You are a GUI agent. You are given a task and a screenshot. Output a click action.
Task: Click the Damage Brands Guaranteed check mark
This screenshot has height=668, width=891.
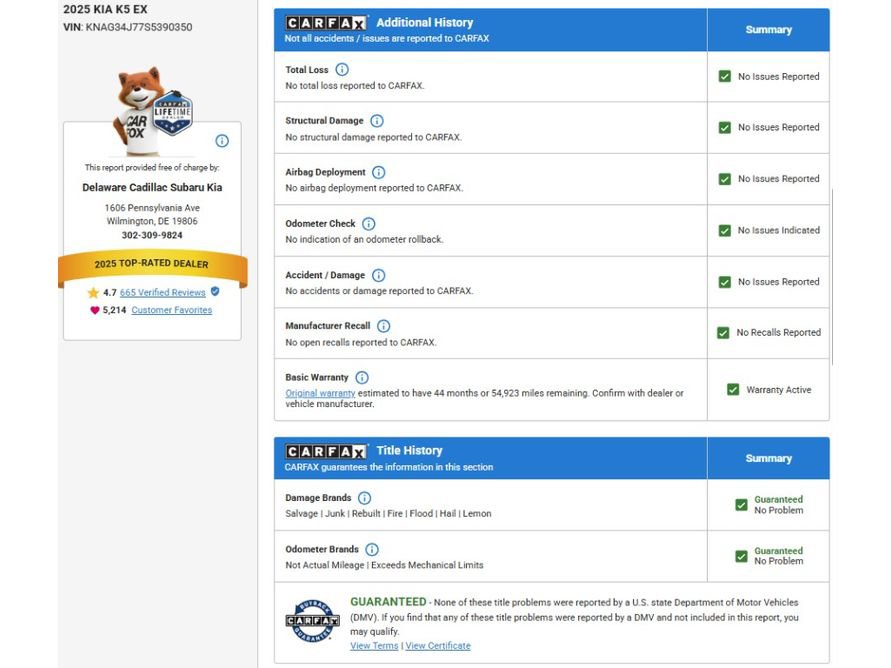(741, 505)
